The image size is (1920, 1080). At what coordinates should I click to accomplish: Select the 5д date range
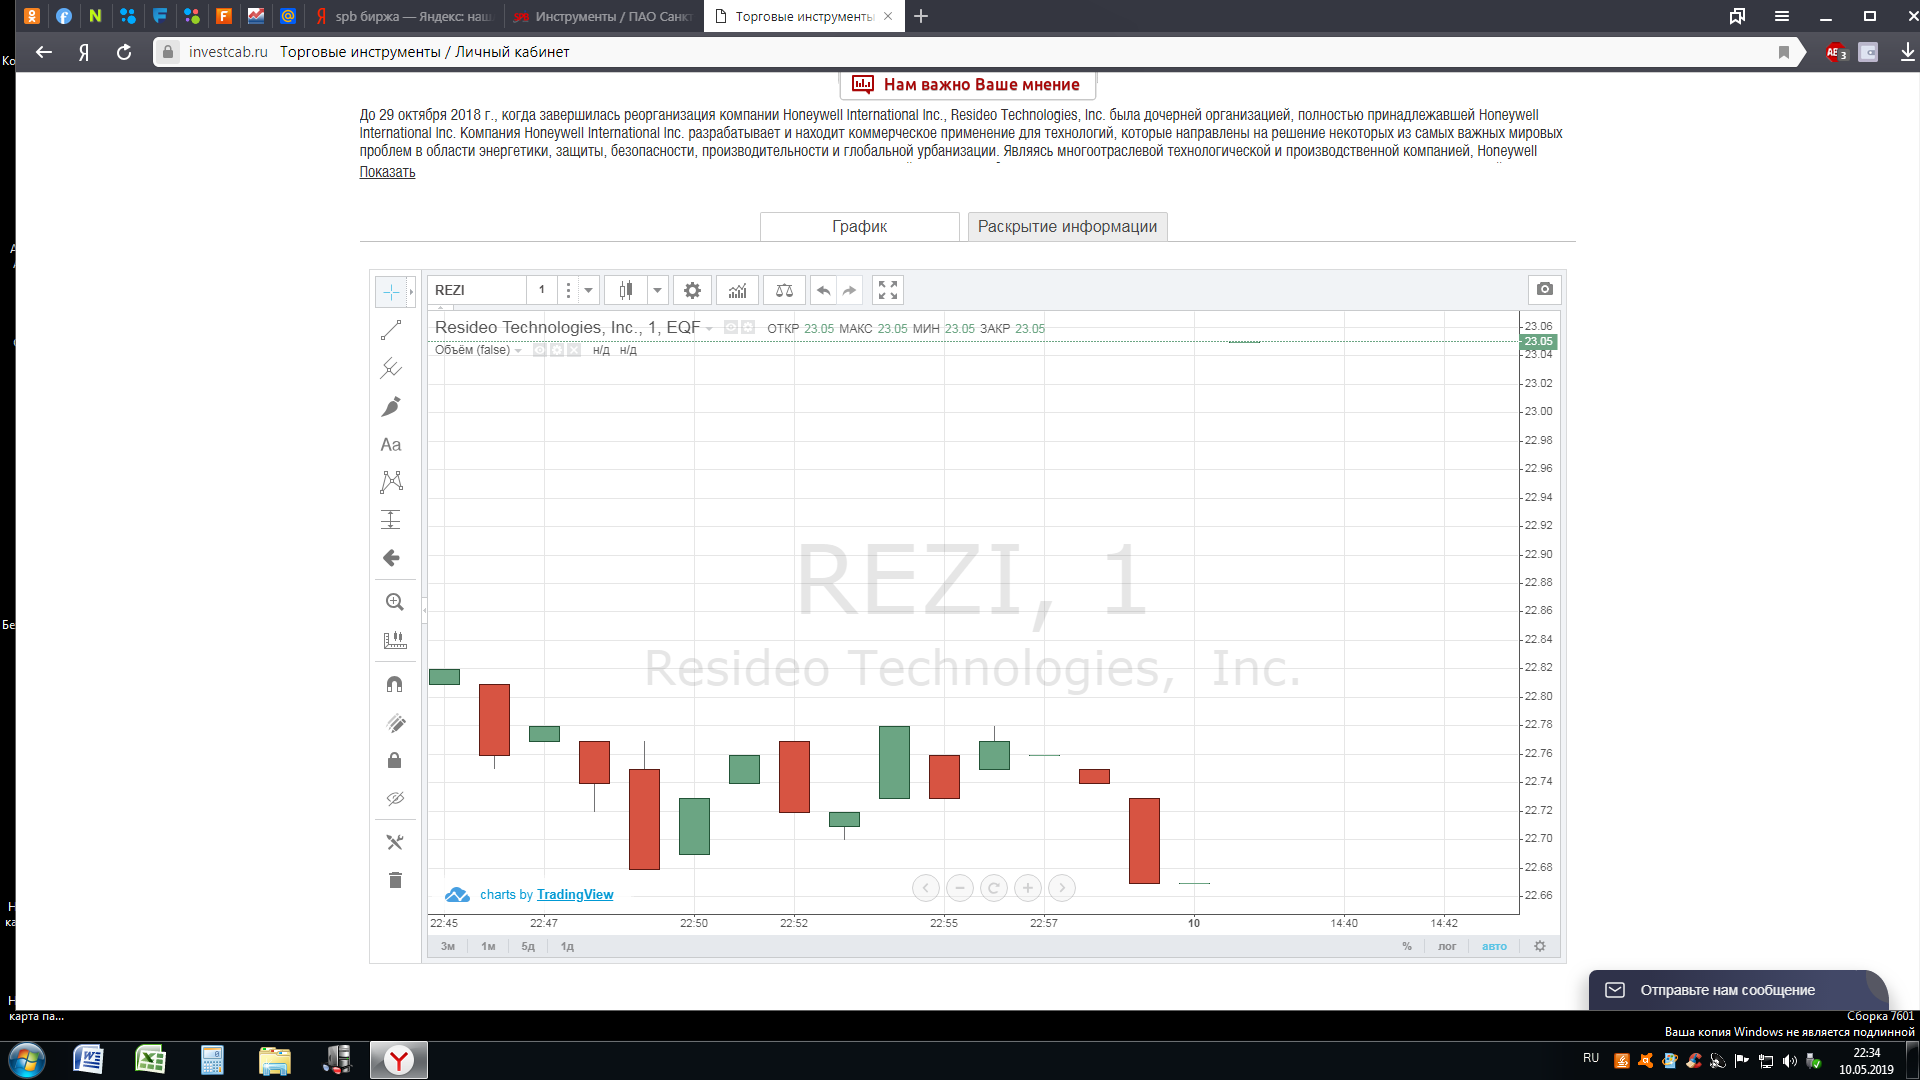[x=528, y=946]
